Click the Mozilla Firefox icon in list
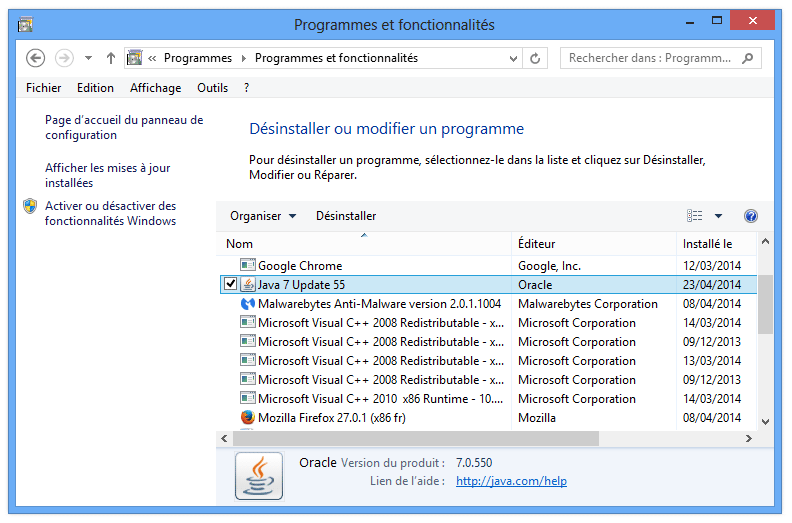This screenshot has height=523, width=792. pyautogui.click(x=248, y=418)
